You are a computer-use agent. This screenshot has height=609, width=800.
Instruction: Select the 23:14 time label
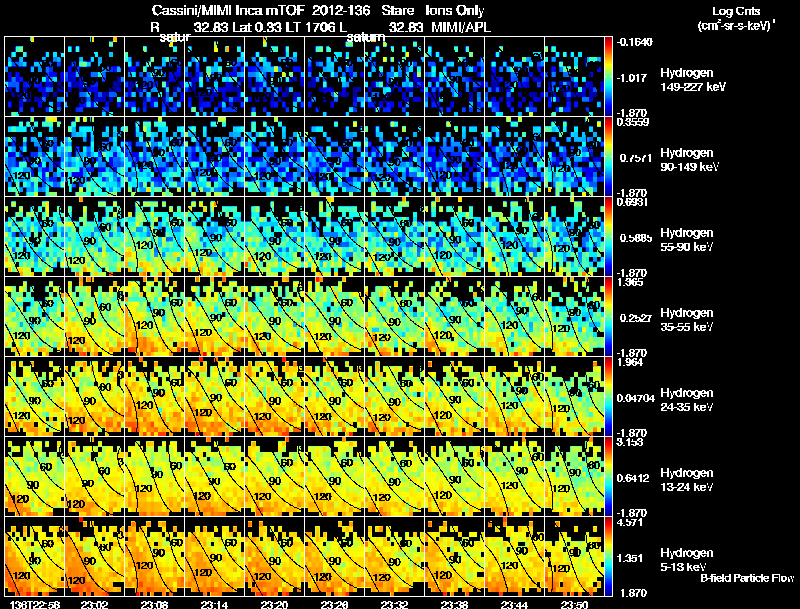[214, 605]
